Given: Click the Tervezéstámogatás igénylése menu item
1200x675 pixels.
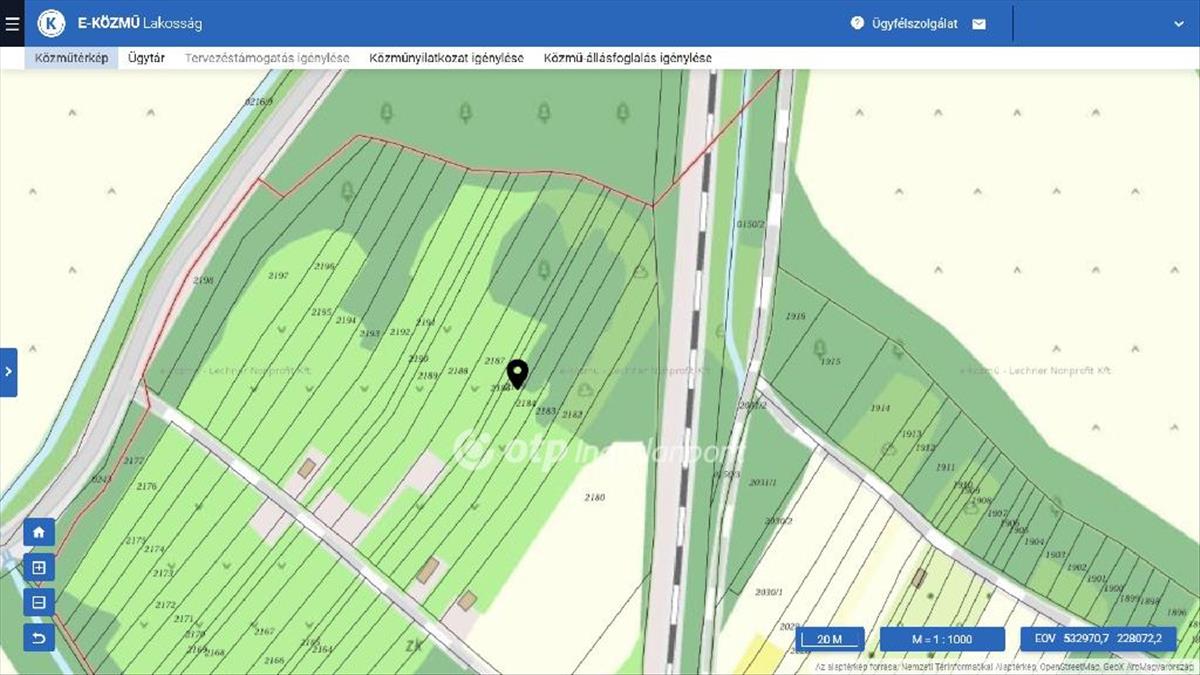Looking at the screenshot, I should point(267,58).
